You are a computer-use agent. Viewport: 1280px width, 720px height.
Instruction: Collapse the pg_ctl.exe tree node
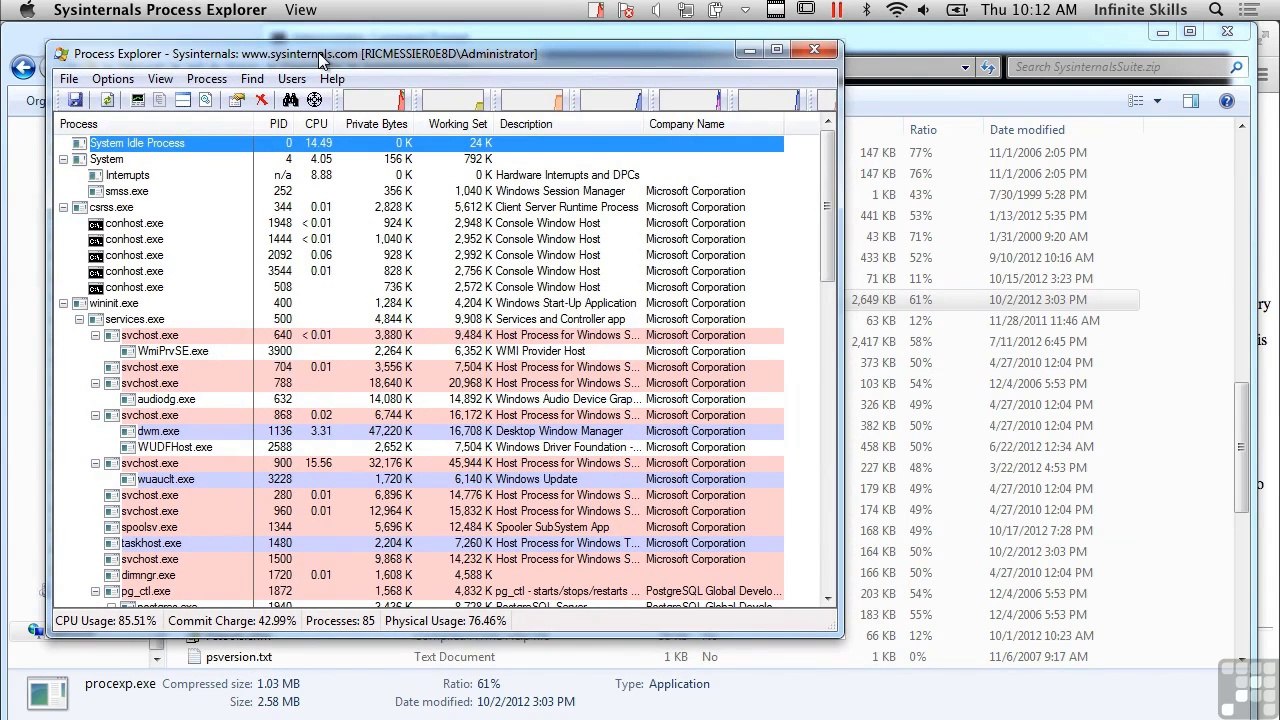pyautogui.click(x=95, y=591)
